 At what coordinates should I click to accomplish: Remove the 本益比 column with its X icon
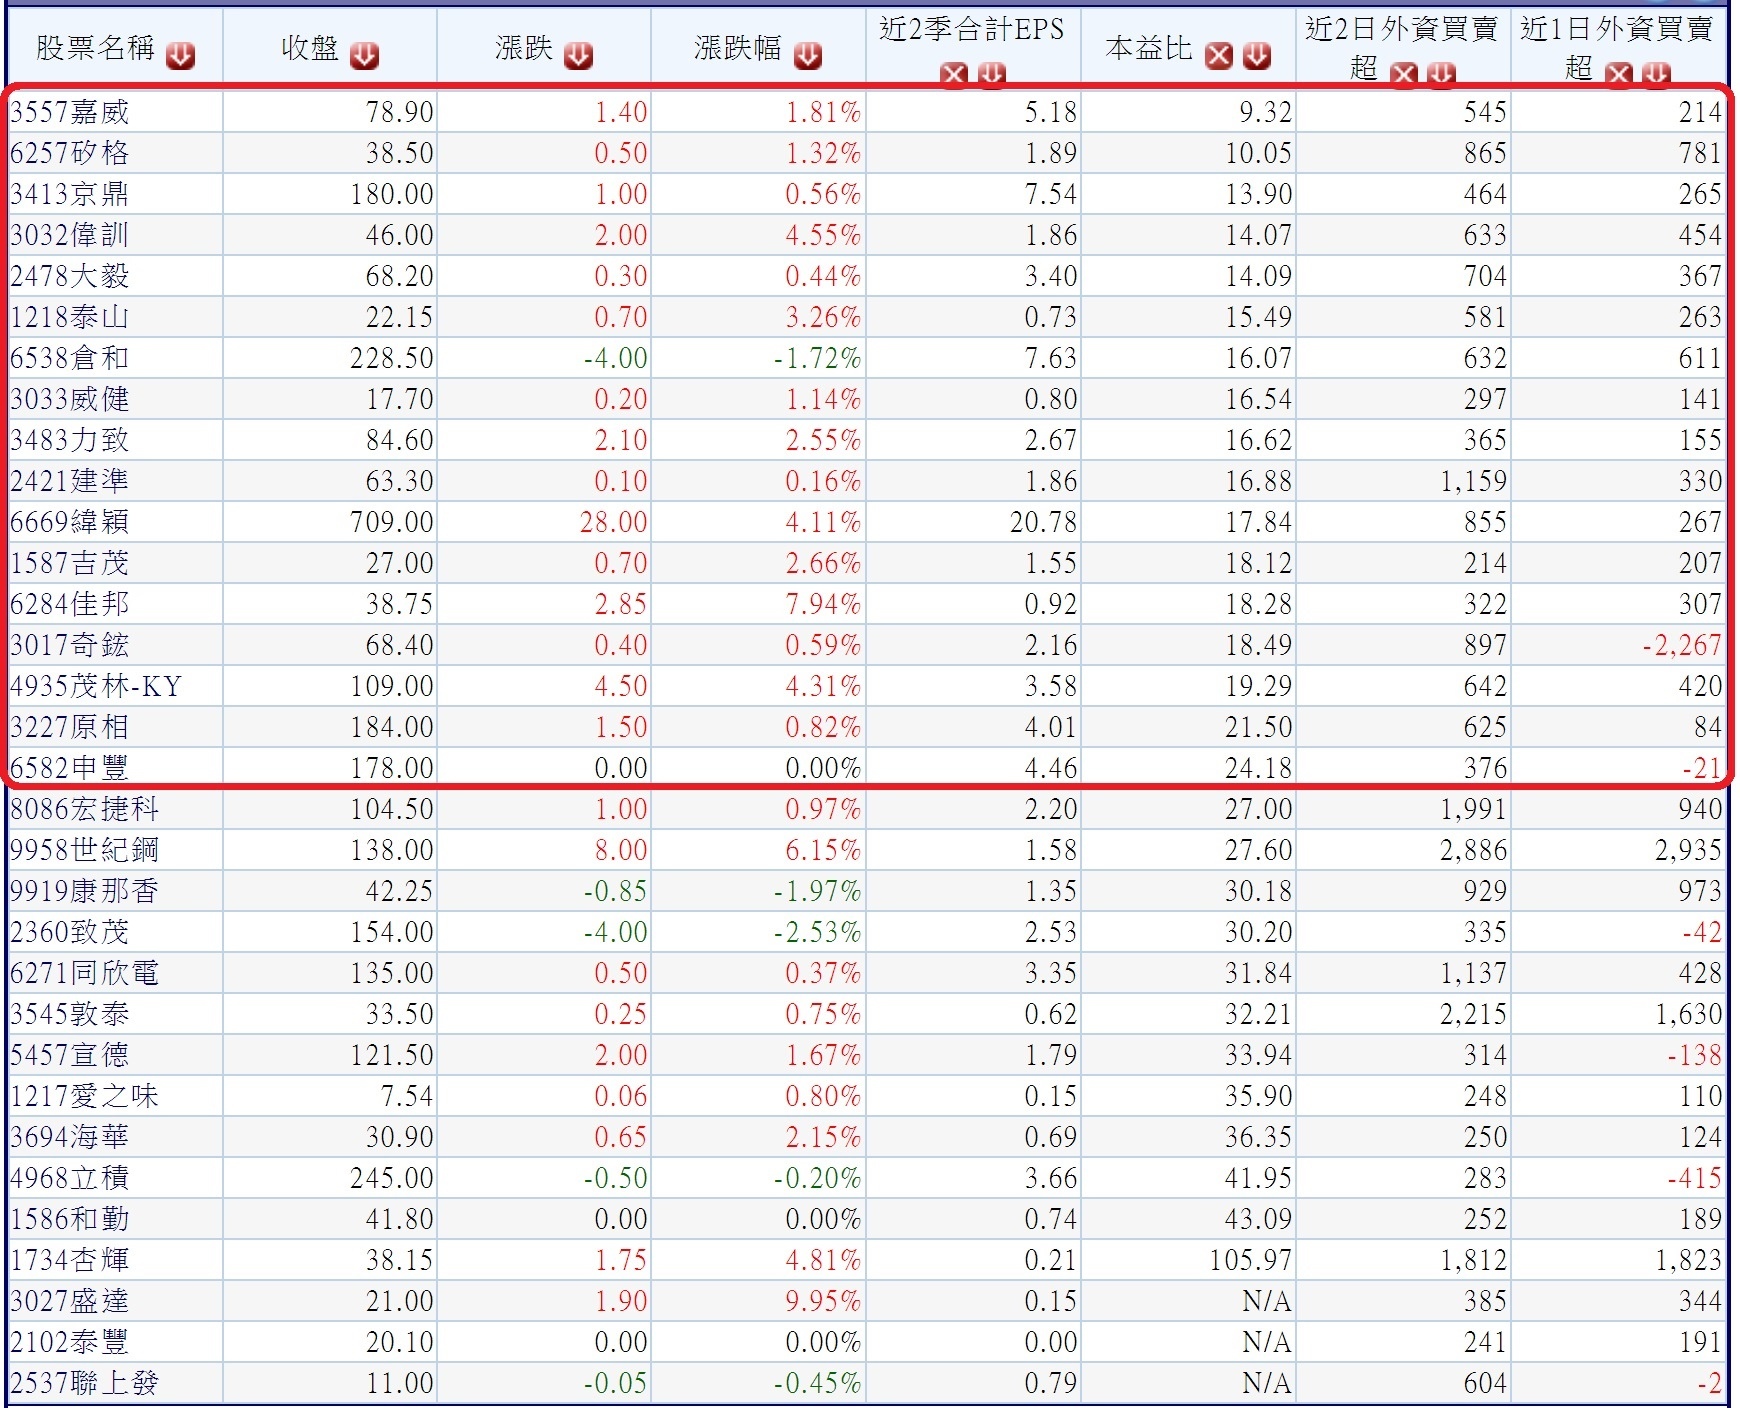coord(1219,55)
